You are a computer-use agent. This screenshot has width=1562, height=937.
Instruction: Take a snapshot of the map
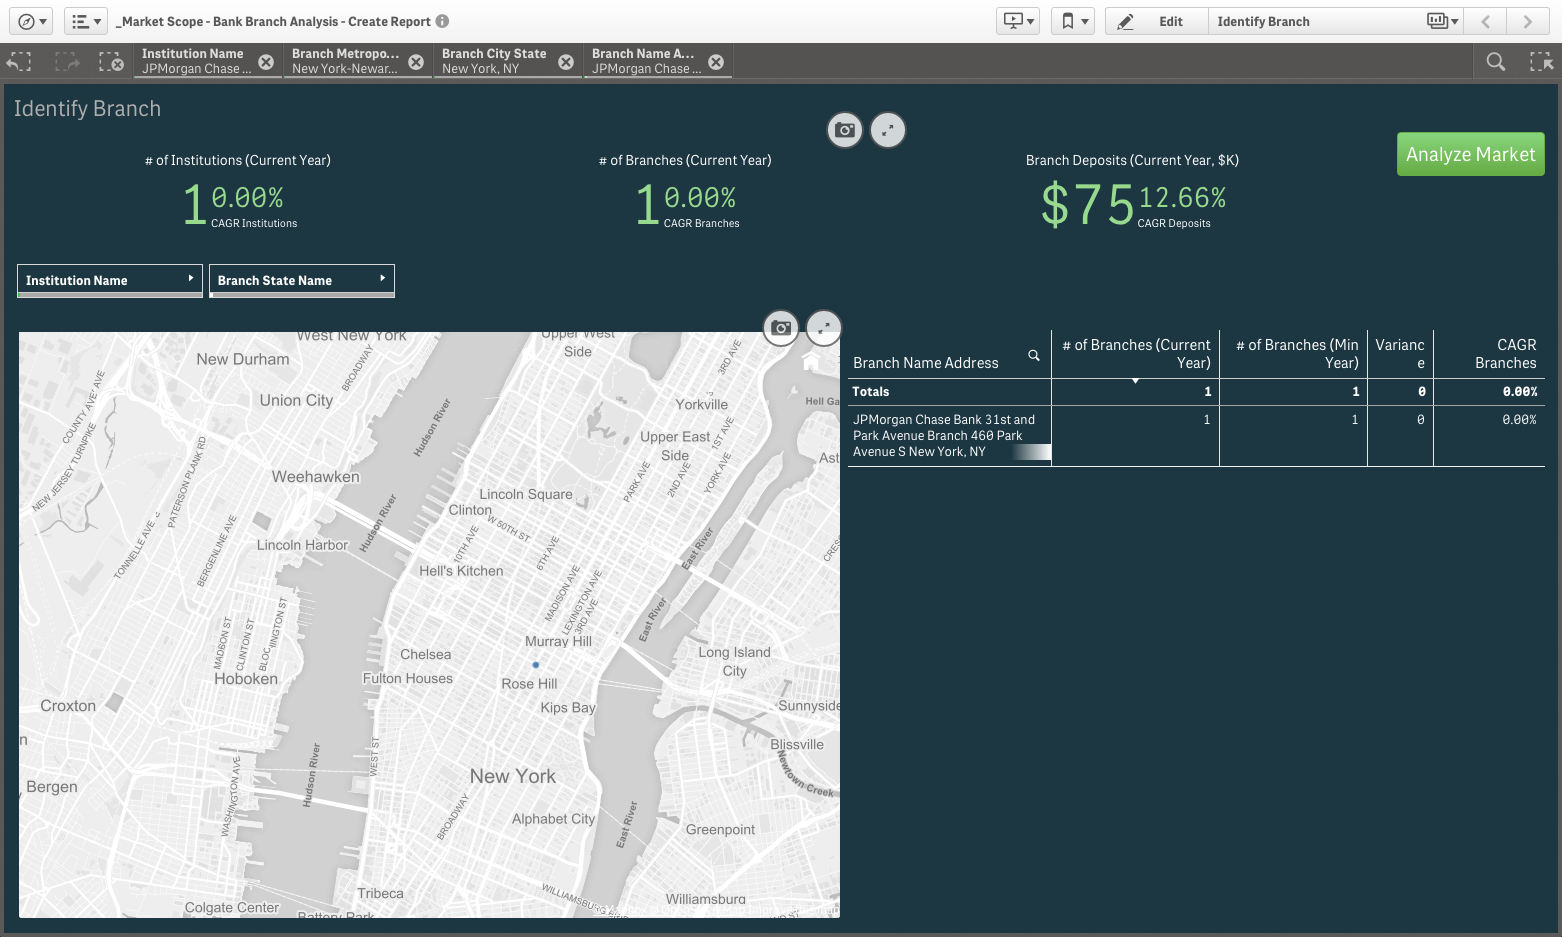click(781, 327)
